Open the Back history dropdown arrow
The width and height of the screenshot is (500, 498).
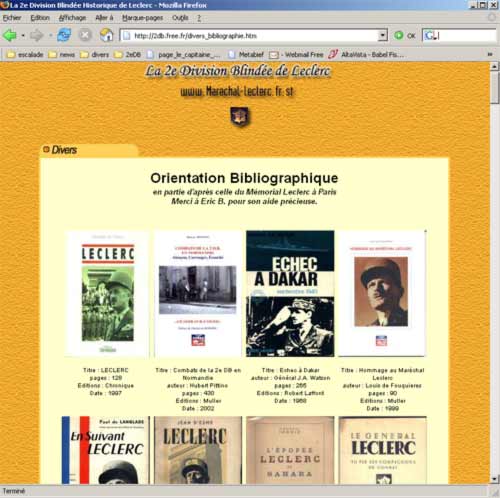pyautogui.click(x=23, y=35)
